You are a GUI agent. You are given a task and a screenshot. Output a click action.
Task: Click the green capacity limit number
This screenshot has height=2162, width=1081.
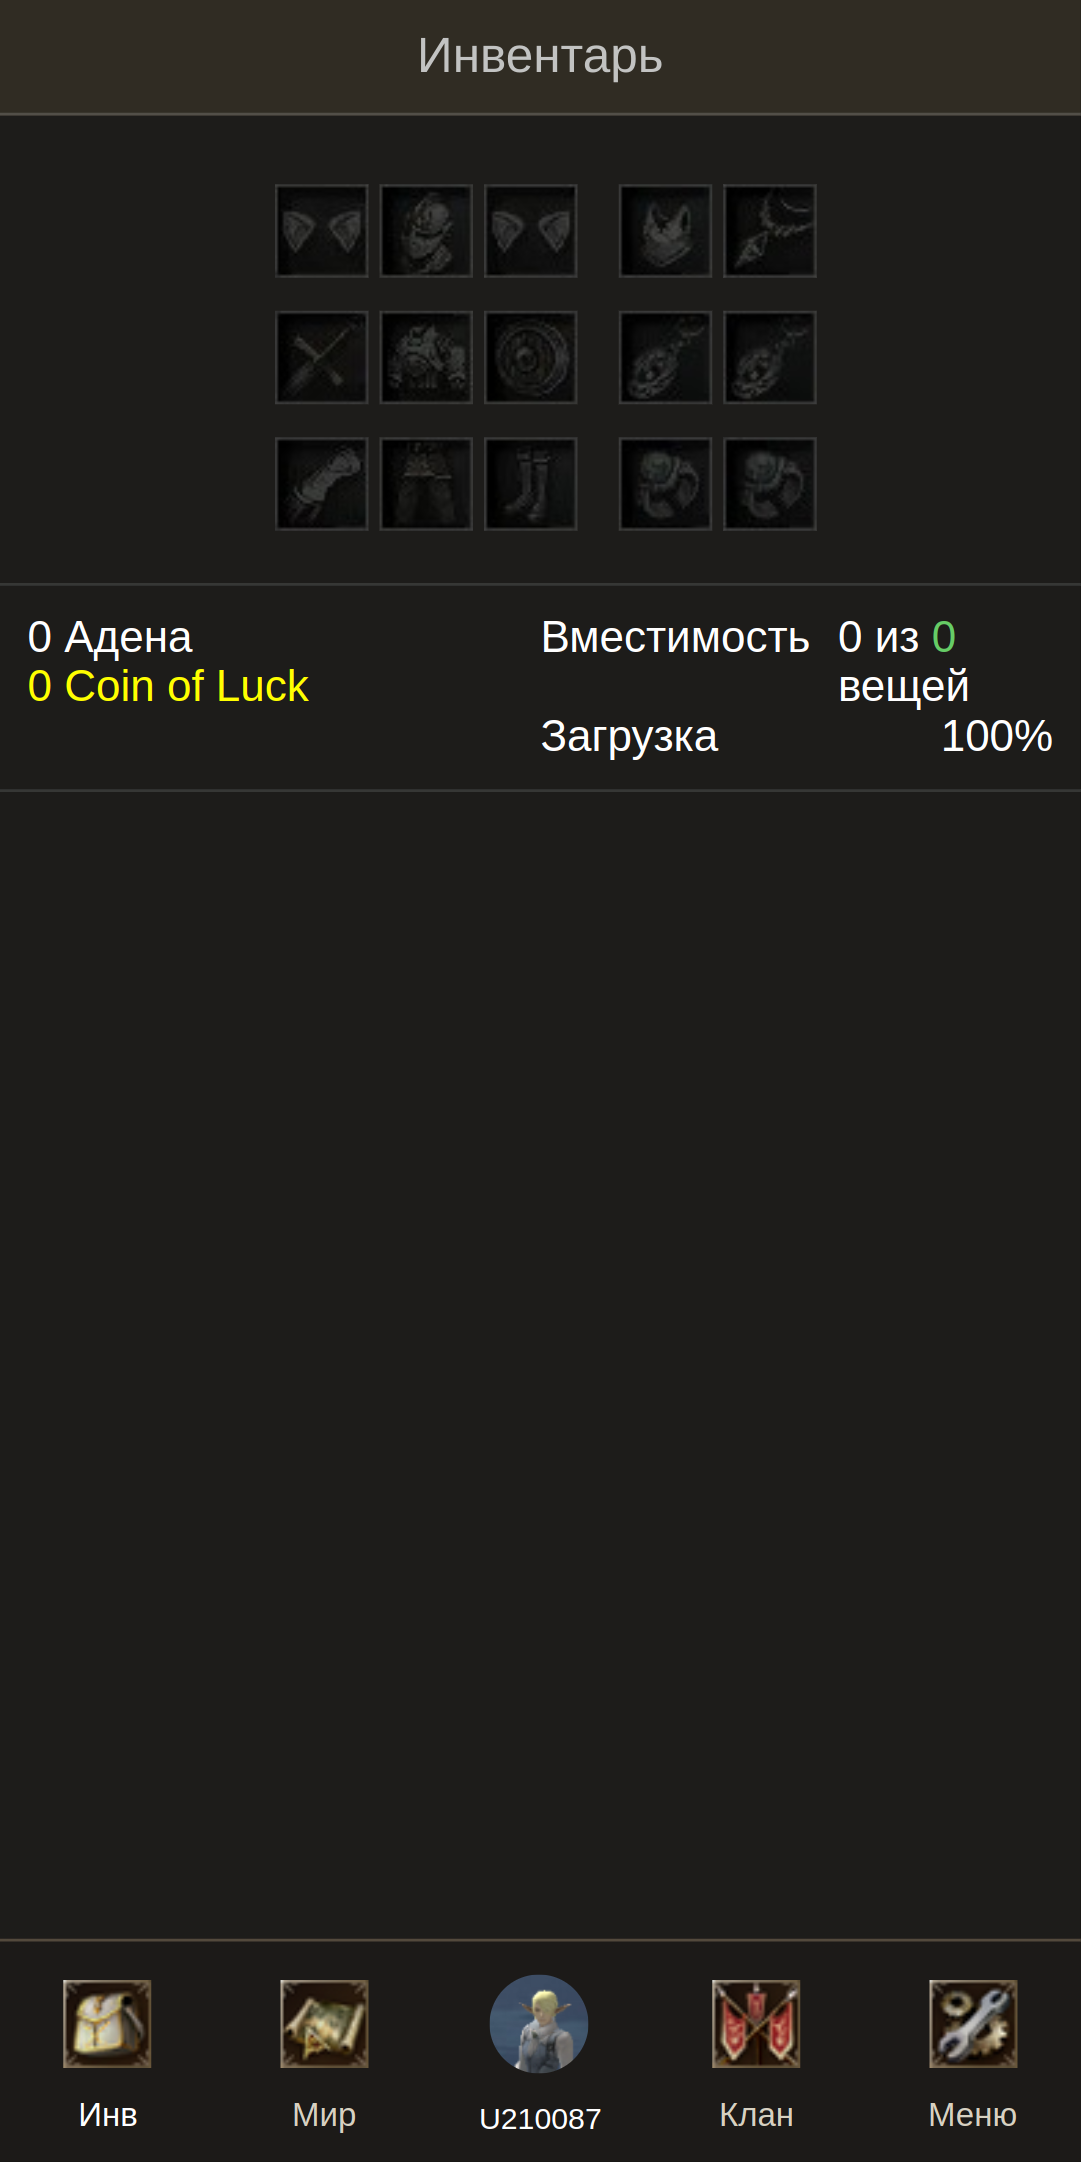(x=944, y=637)
